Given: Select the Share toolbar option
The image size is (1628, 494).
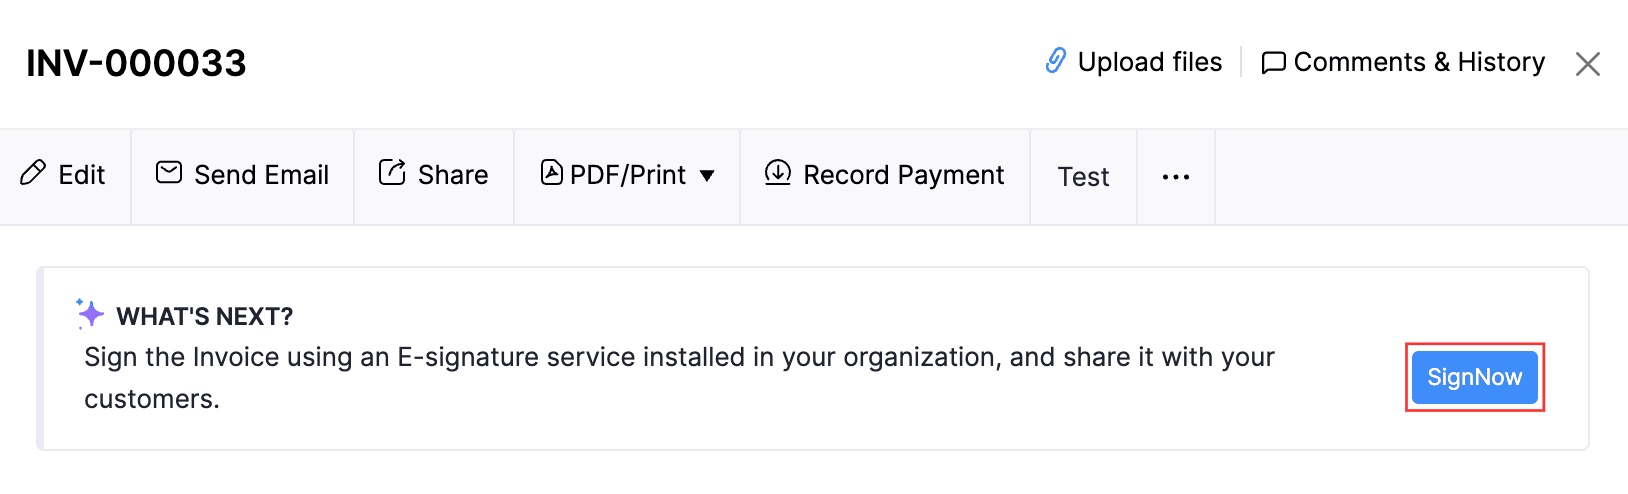Looking at the screenshot, I should (x=452, y=175).
